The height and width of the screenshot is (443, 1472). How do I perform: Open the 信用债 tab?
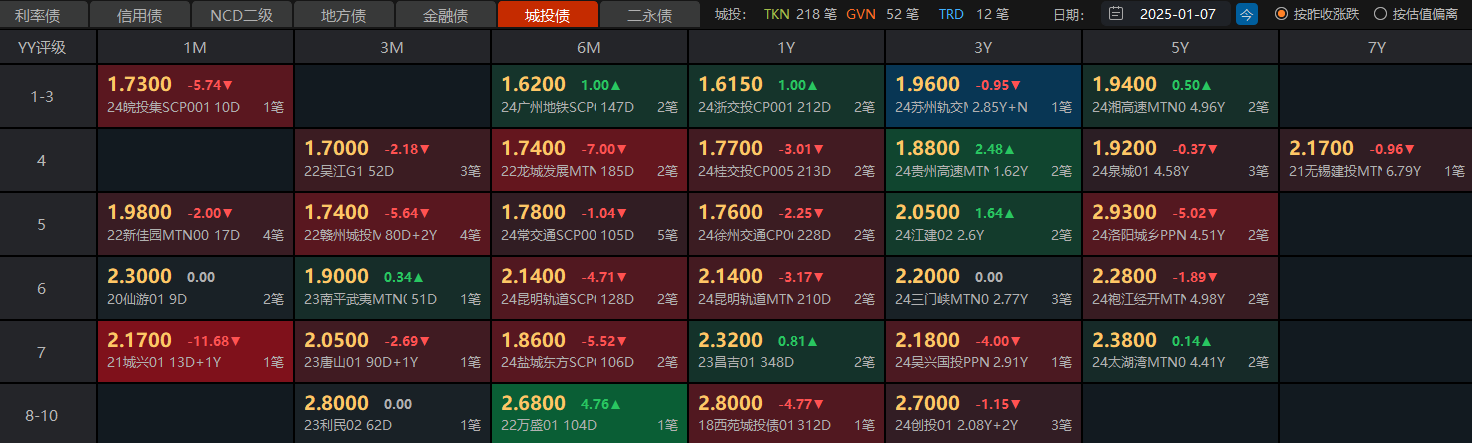(x=139, y=15)
